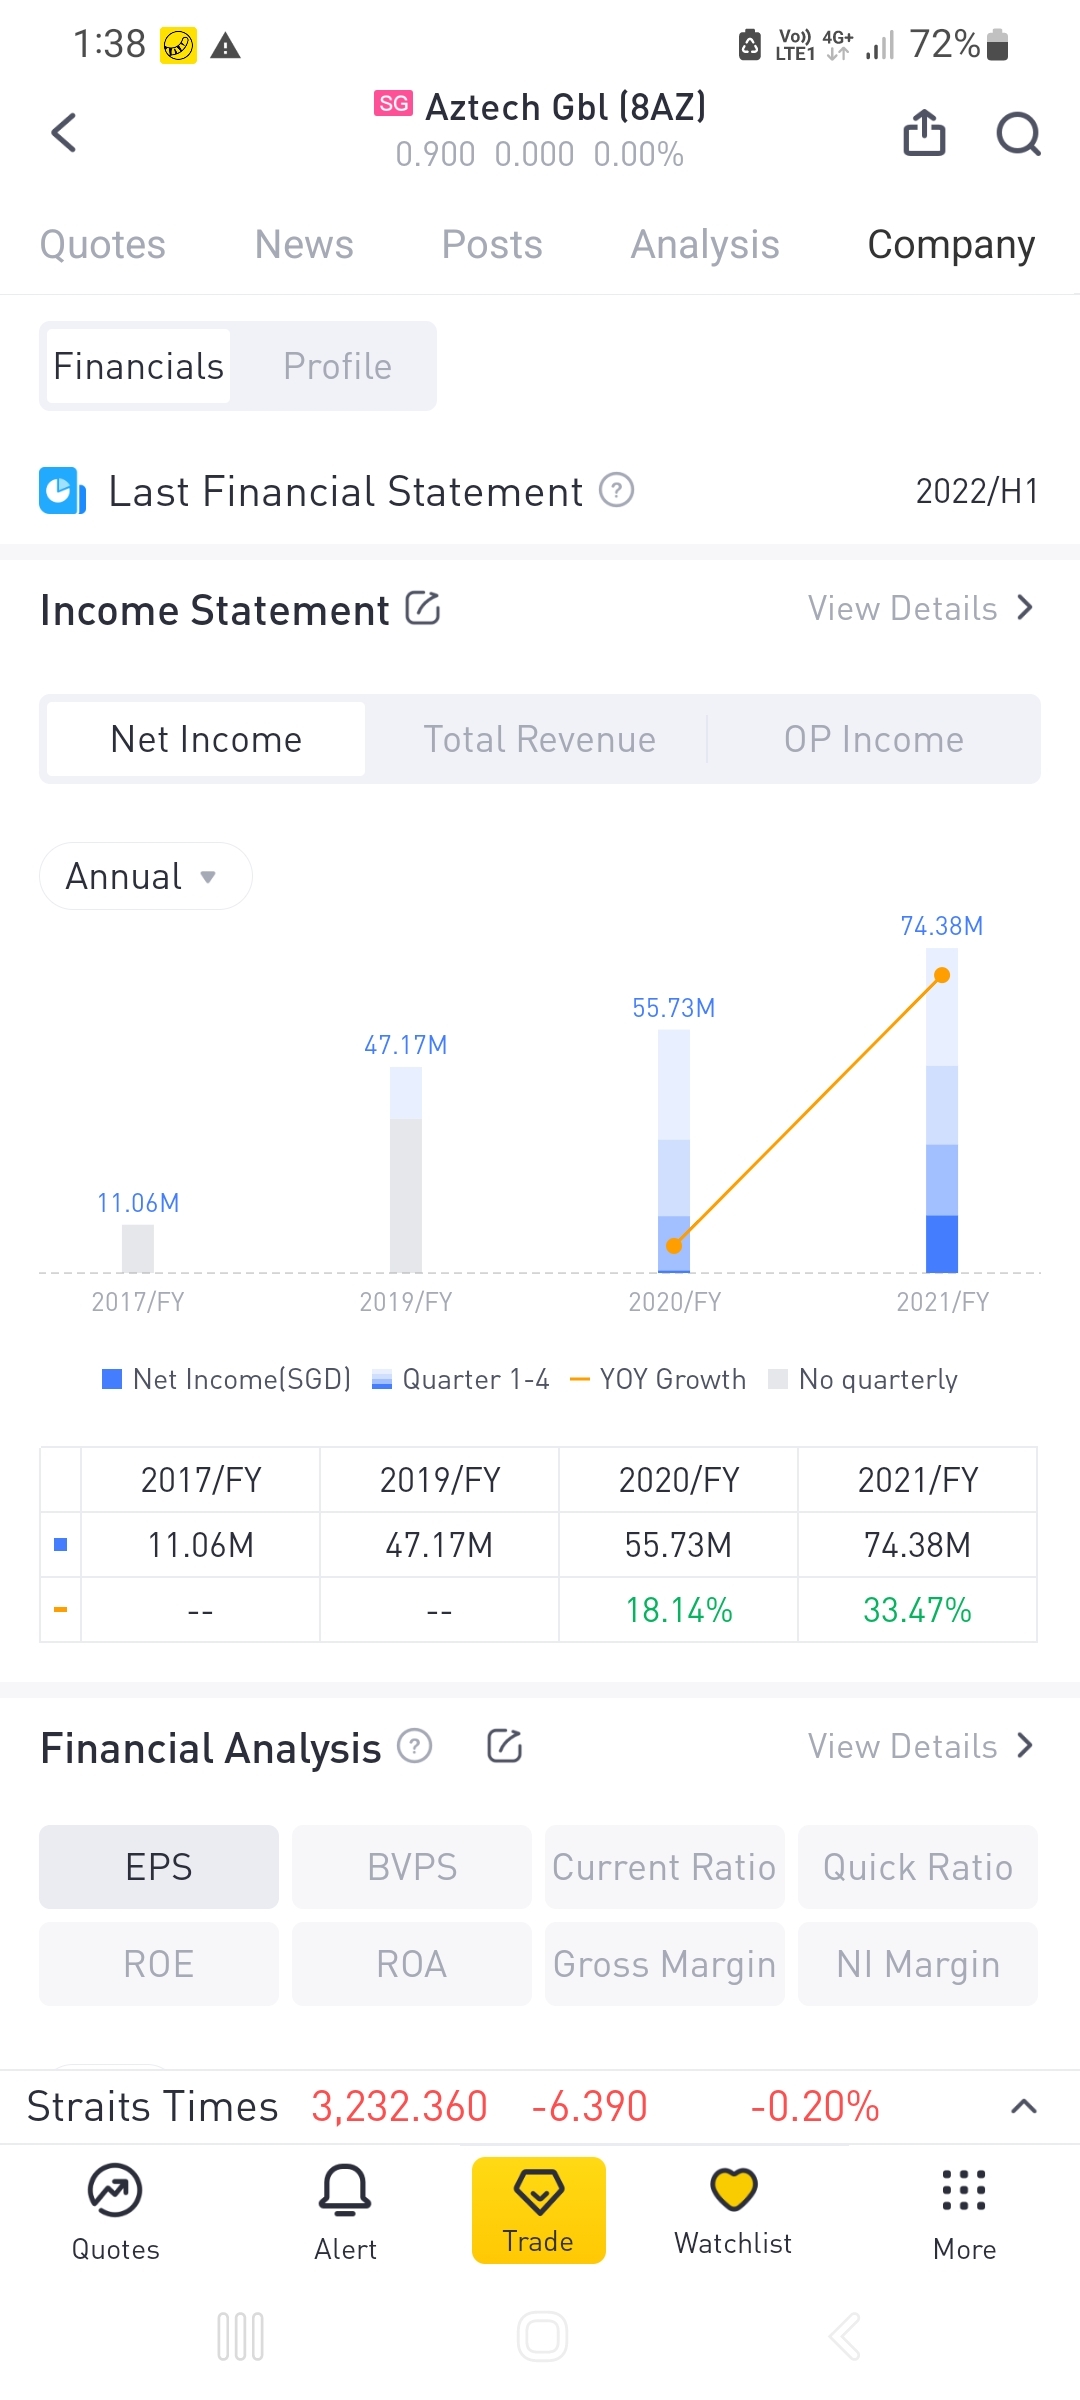Image resolution: width=1080 pixels, height=2400 pixels.
Task: Tap the 55.73M table cell
Action: (678, 1545)
